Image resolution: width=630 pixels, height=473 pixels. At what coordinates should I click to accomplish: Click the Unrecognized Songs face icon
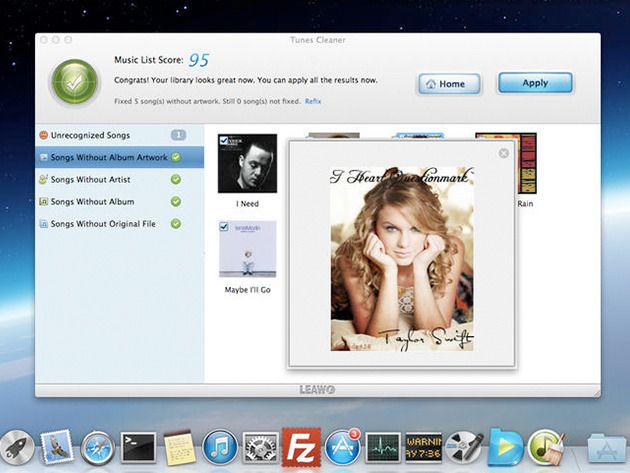(x=43, y=135)
